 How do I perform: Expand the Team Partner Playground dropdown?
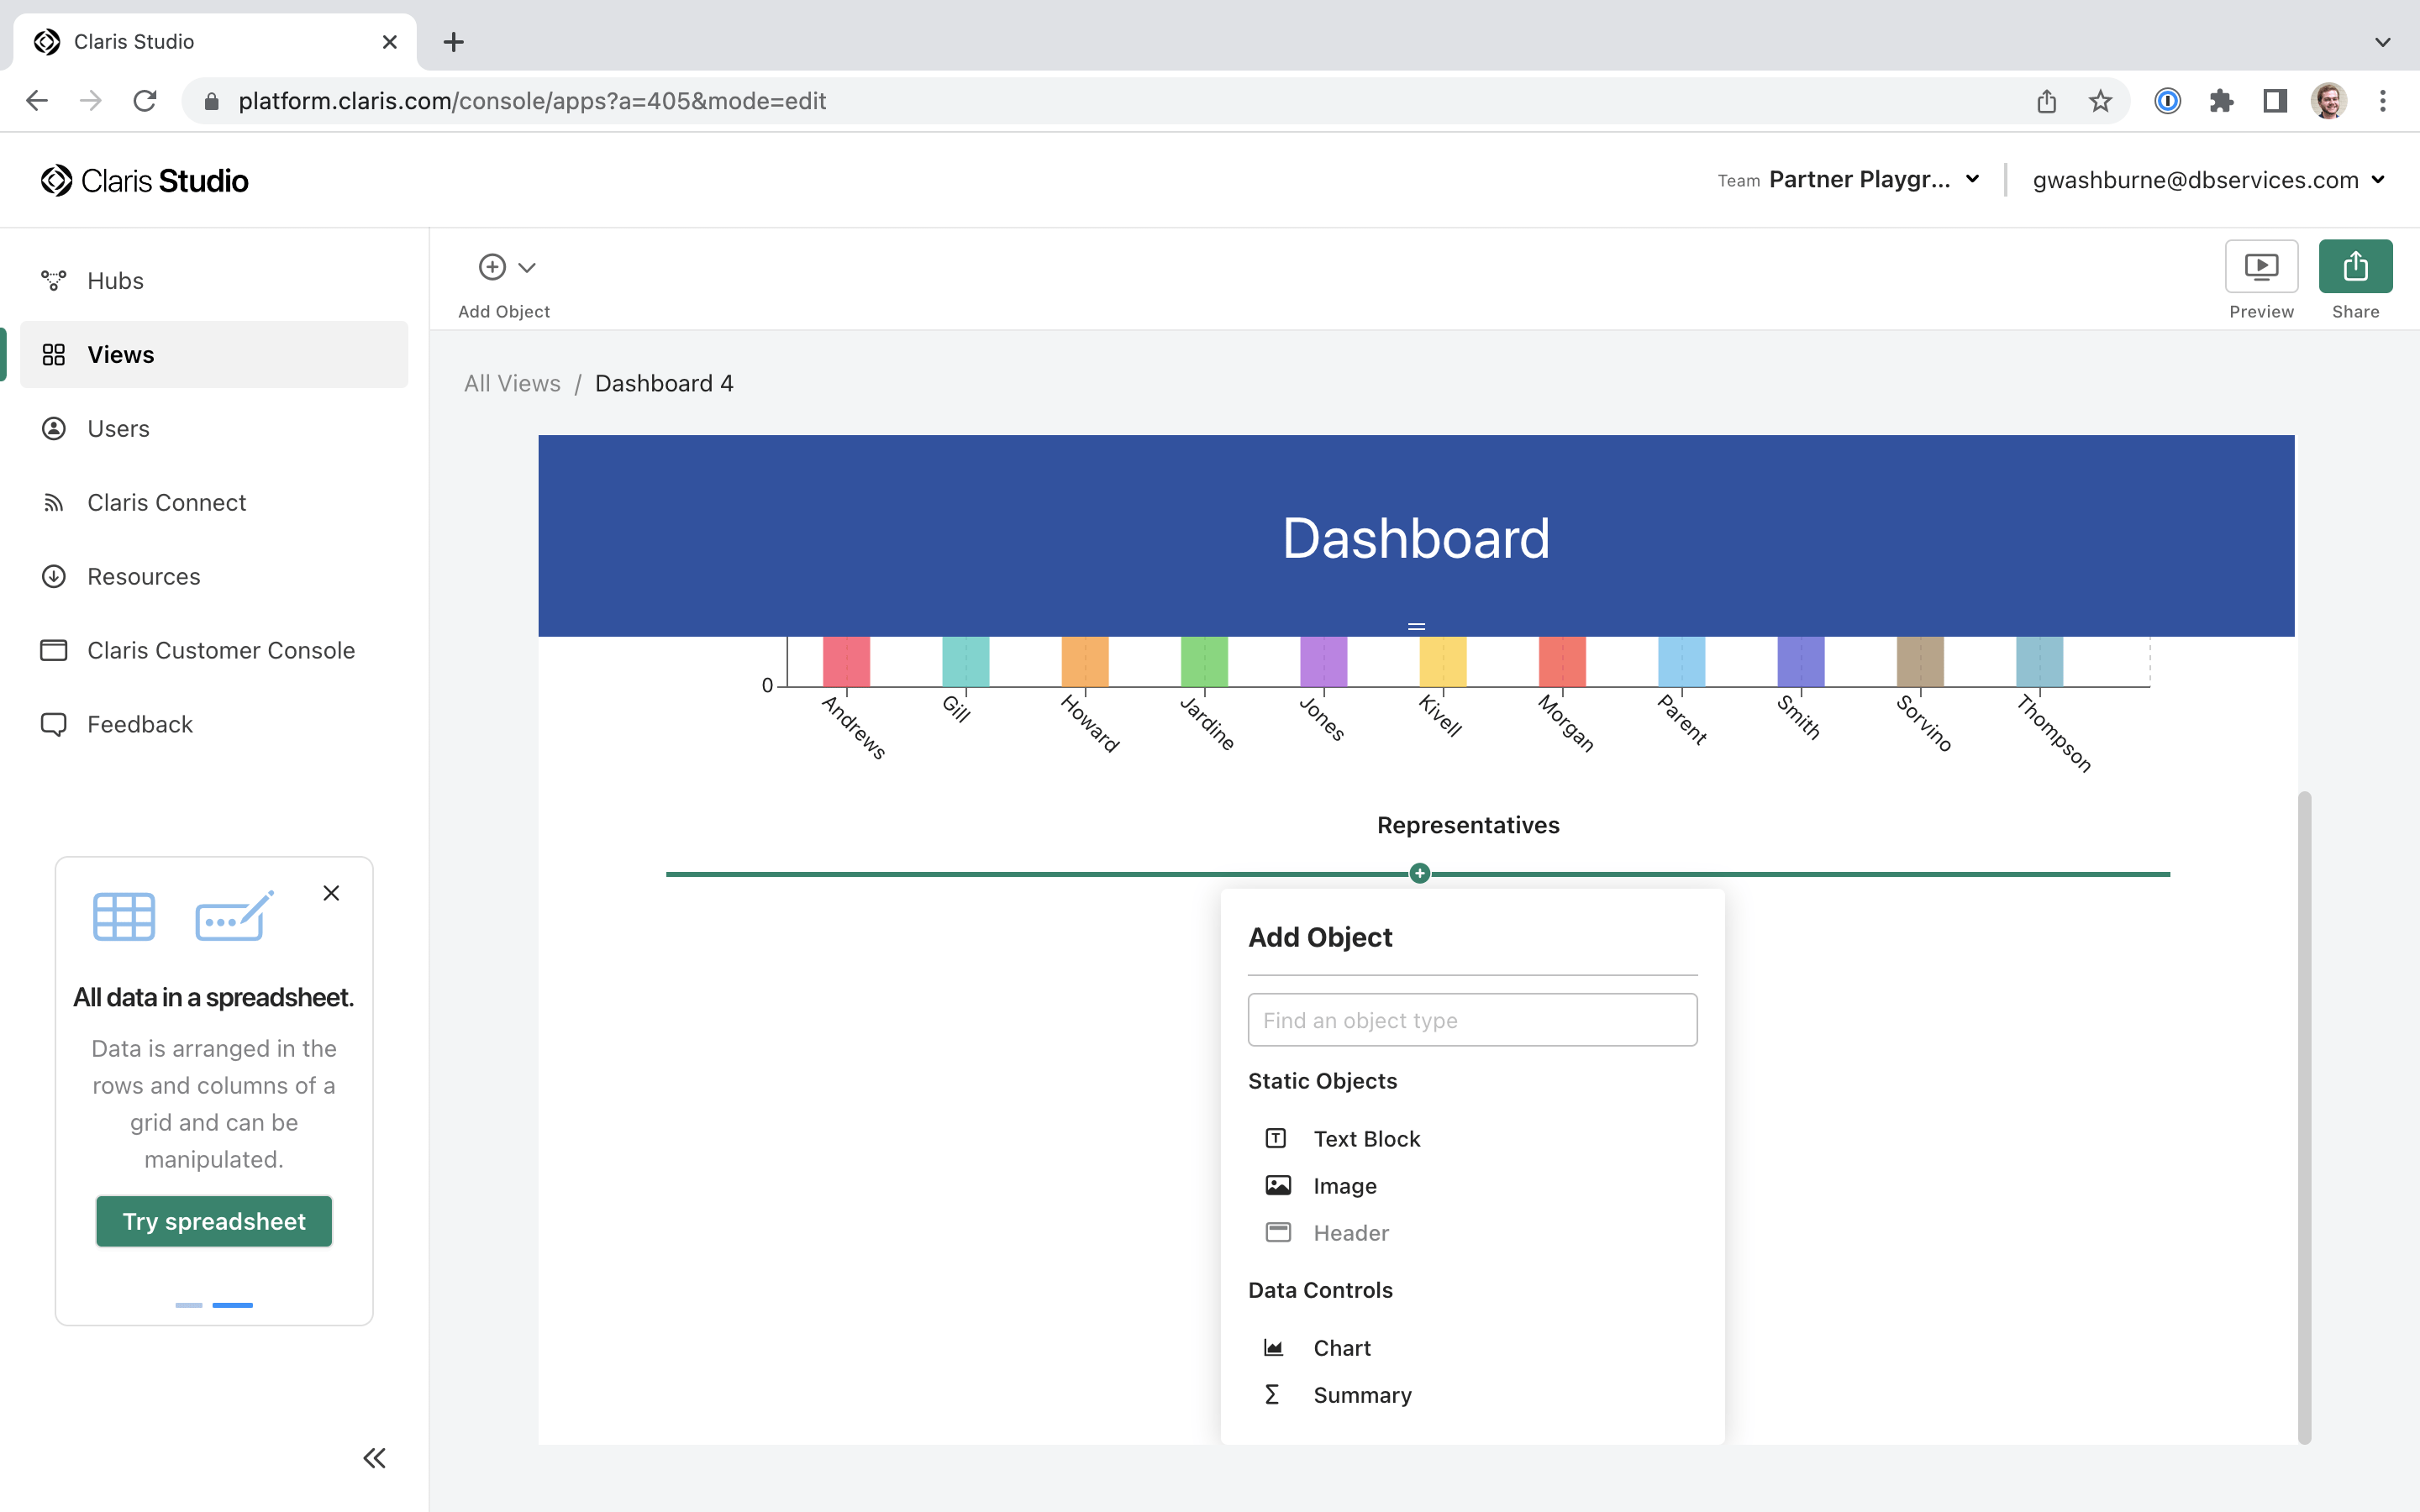[1849, 180]
